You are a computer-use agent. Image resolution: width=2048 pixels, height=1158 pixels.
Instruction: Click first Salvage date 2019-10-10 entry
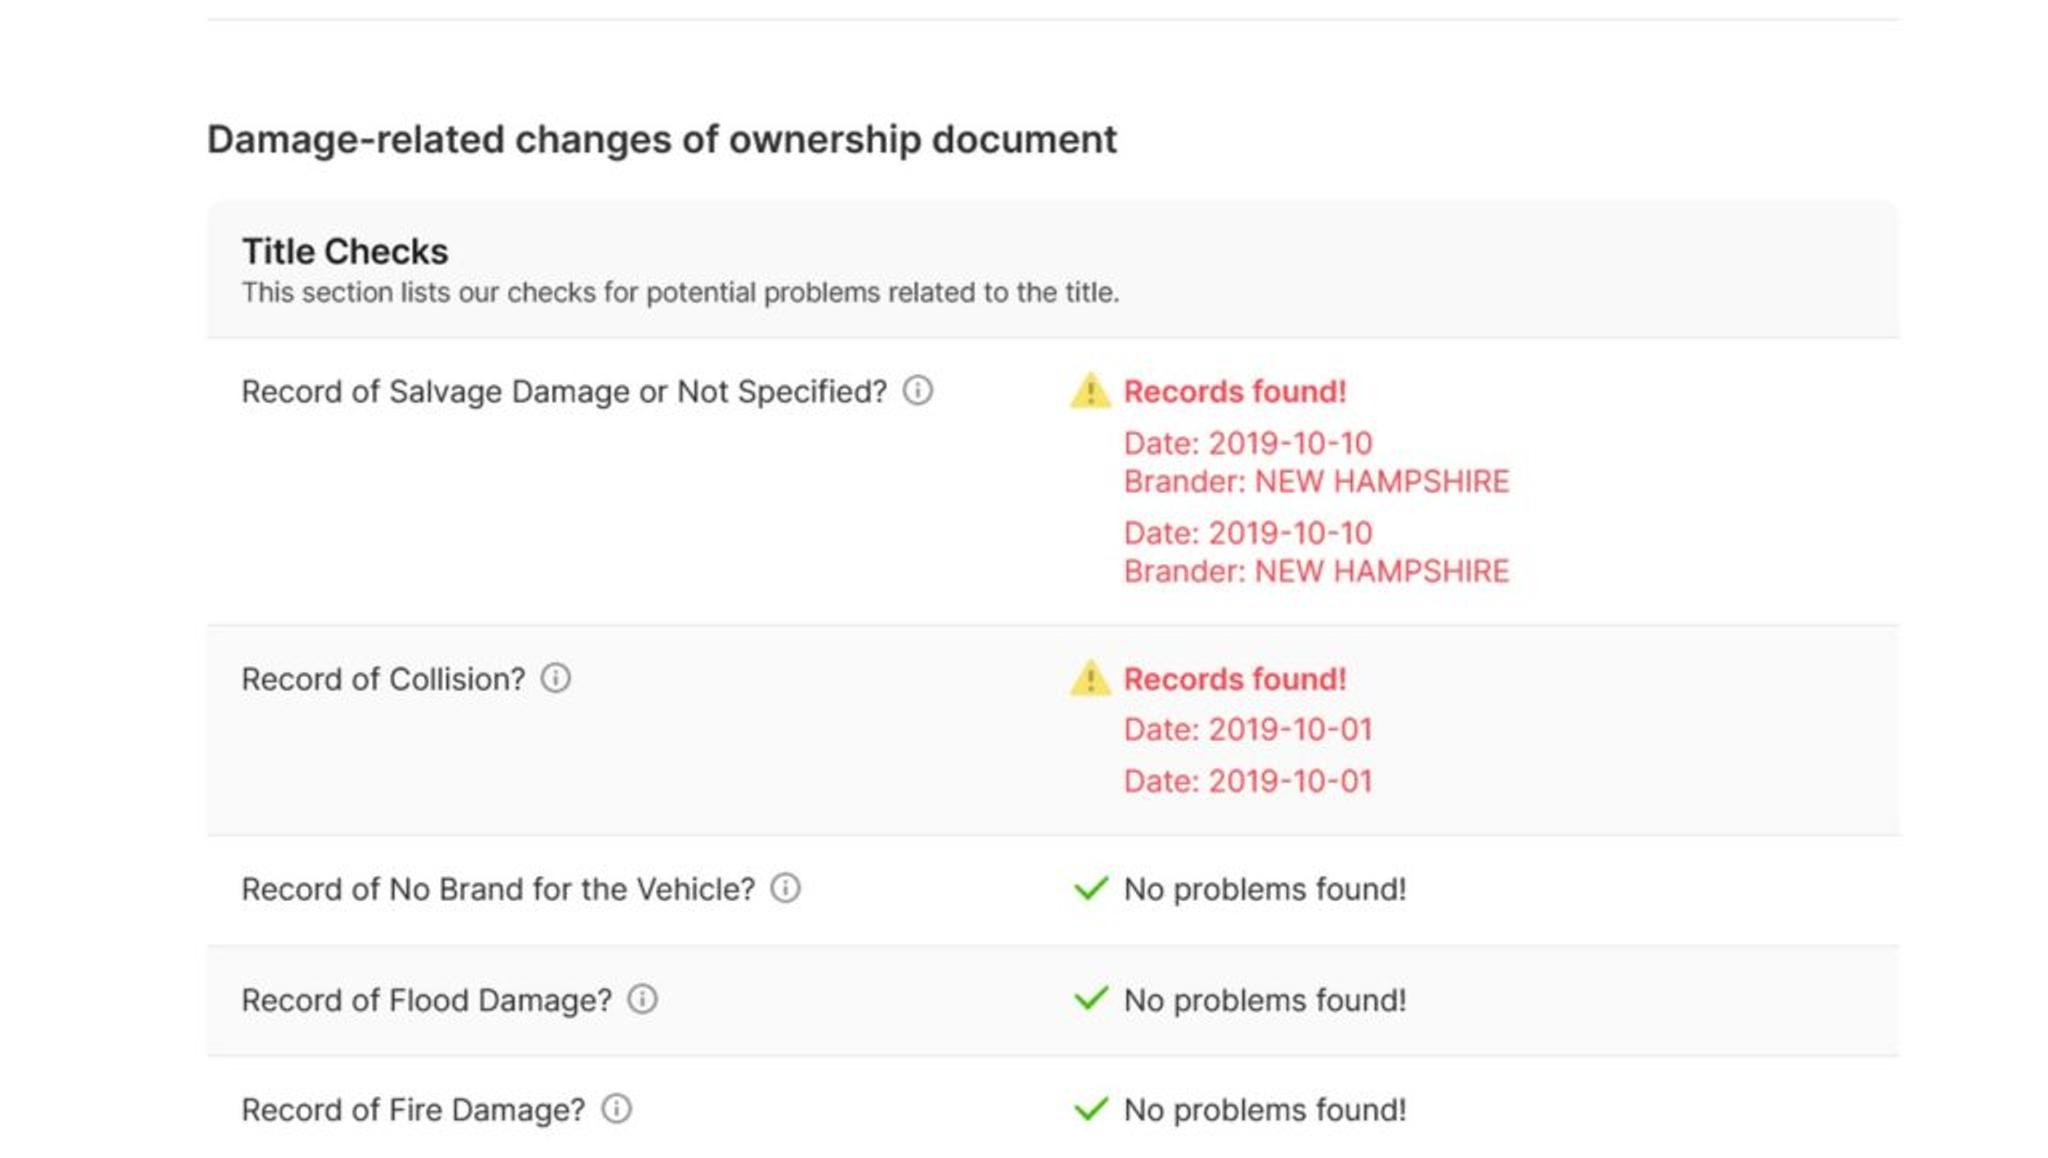(x=1248, y=443)
